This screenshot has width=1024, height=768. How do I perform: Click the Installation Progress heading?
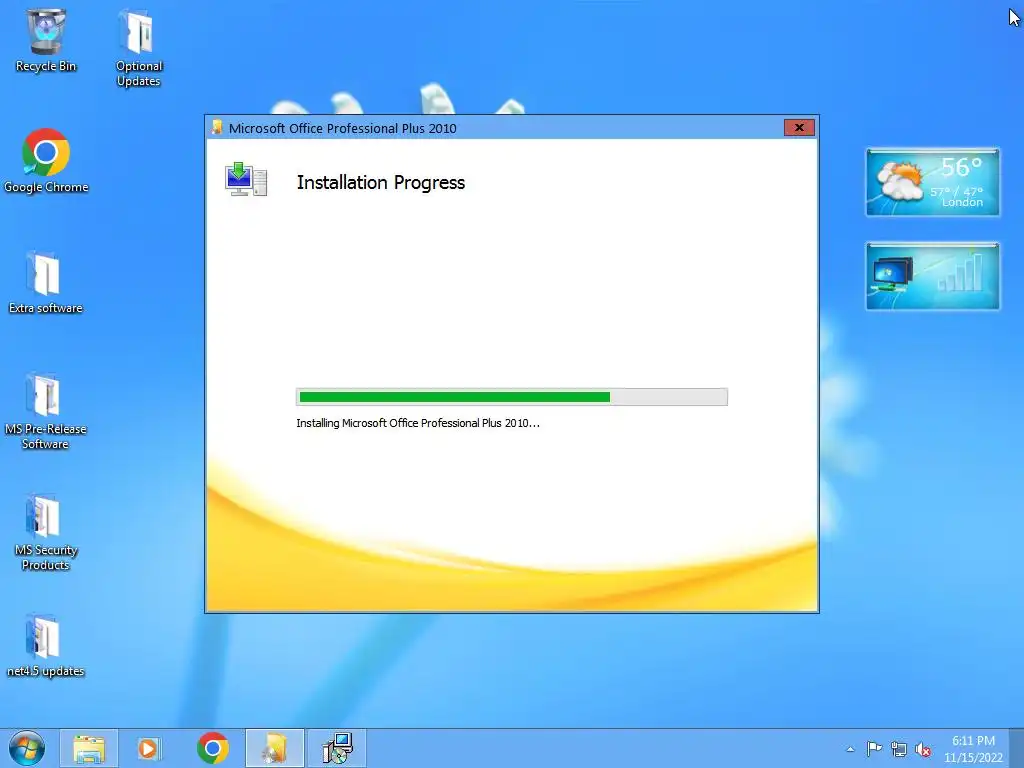(381, 182)
